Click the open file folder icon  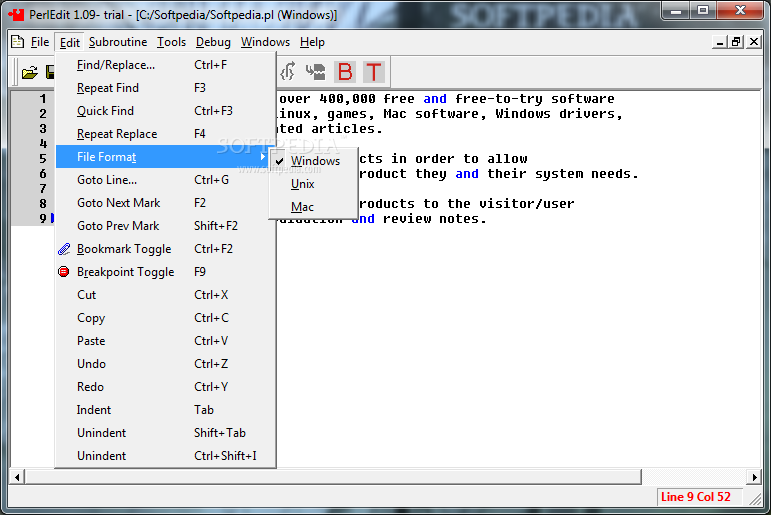tap(30, 72)
